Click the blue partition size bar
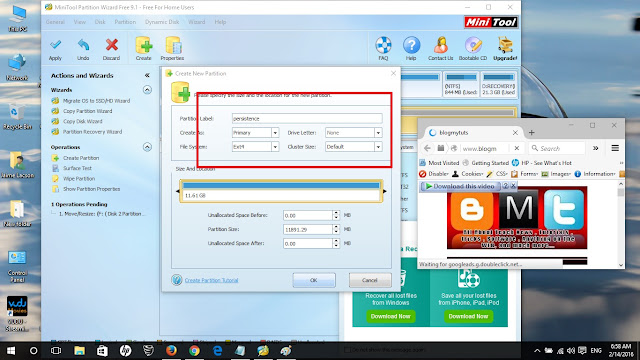640x360 pixels. (281, 185)
